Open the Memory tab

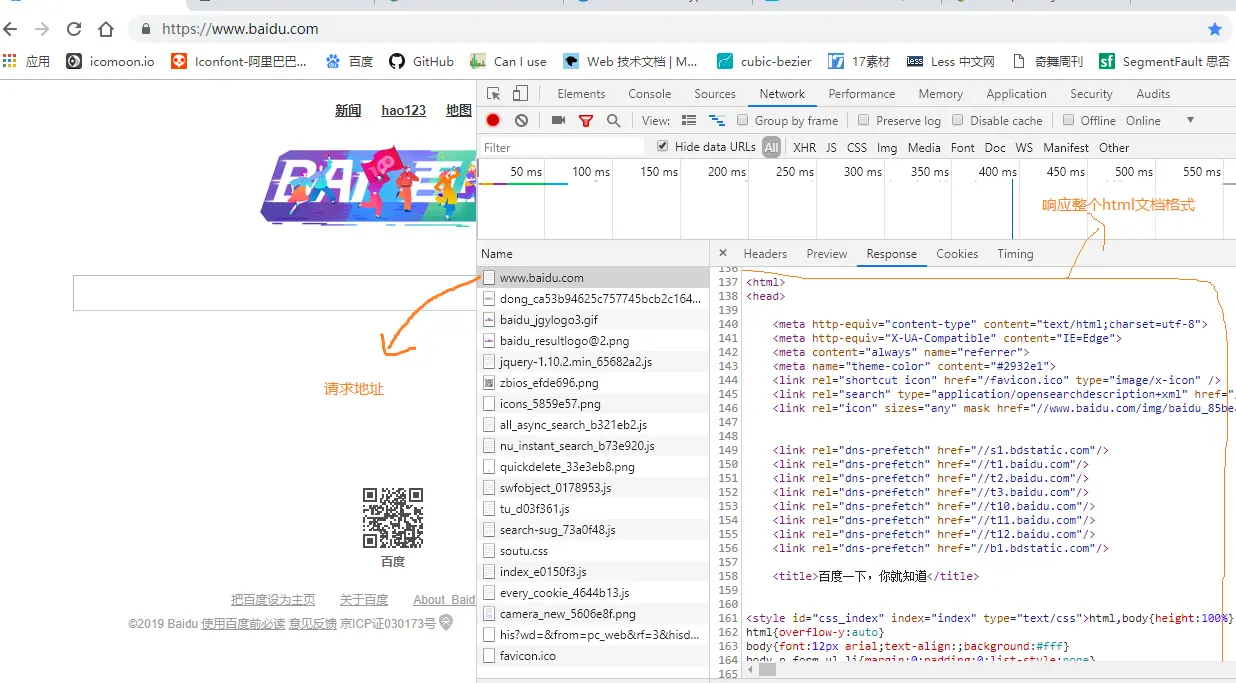tap(941, 94)
